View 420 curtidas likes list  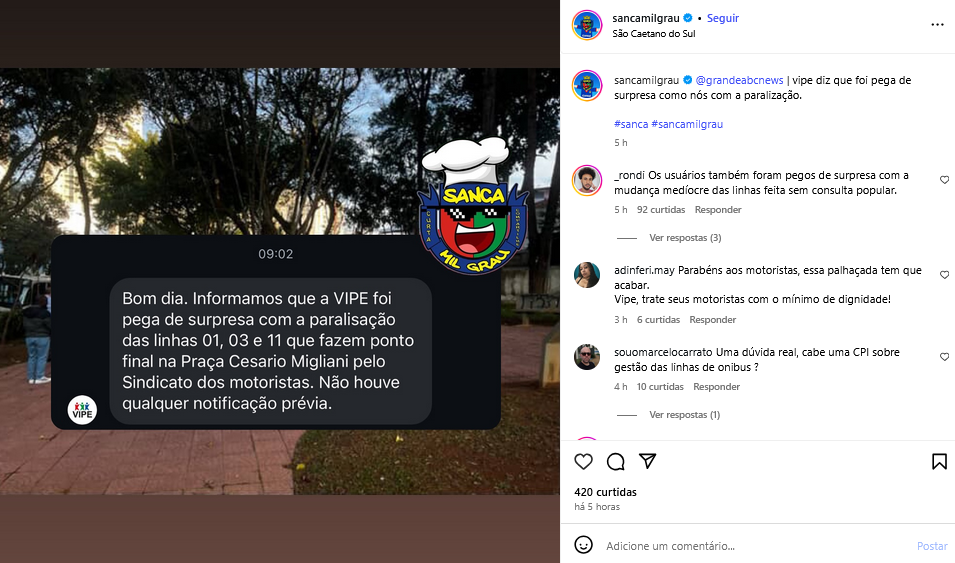tap(605, 492)
